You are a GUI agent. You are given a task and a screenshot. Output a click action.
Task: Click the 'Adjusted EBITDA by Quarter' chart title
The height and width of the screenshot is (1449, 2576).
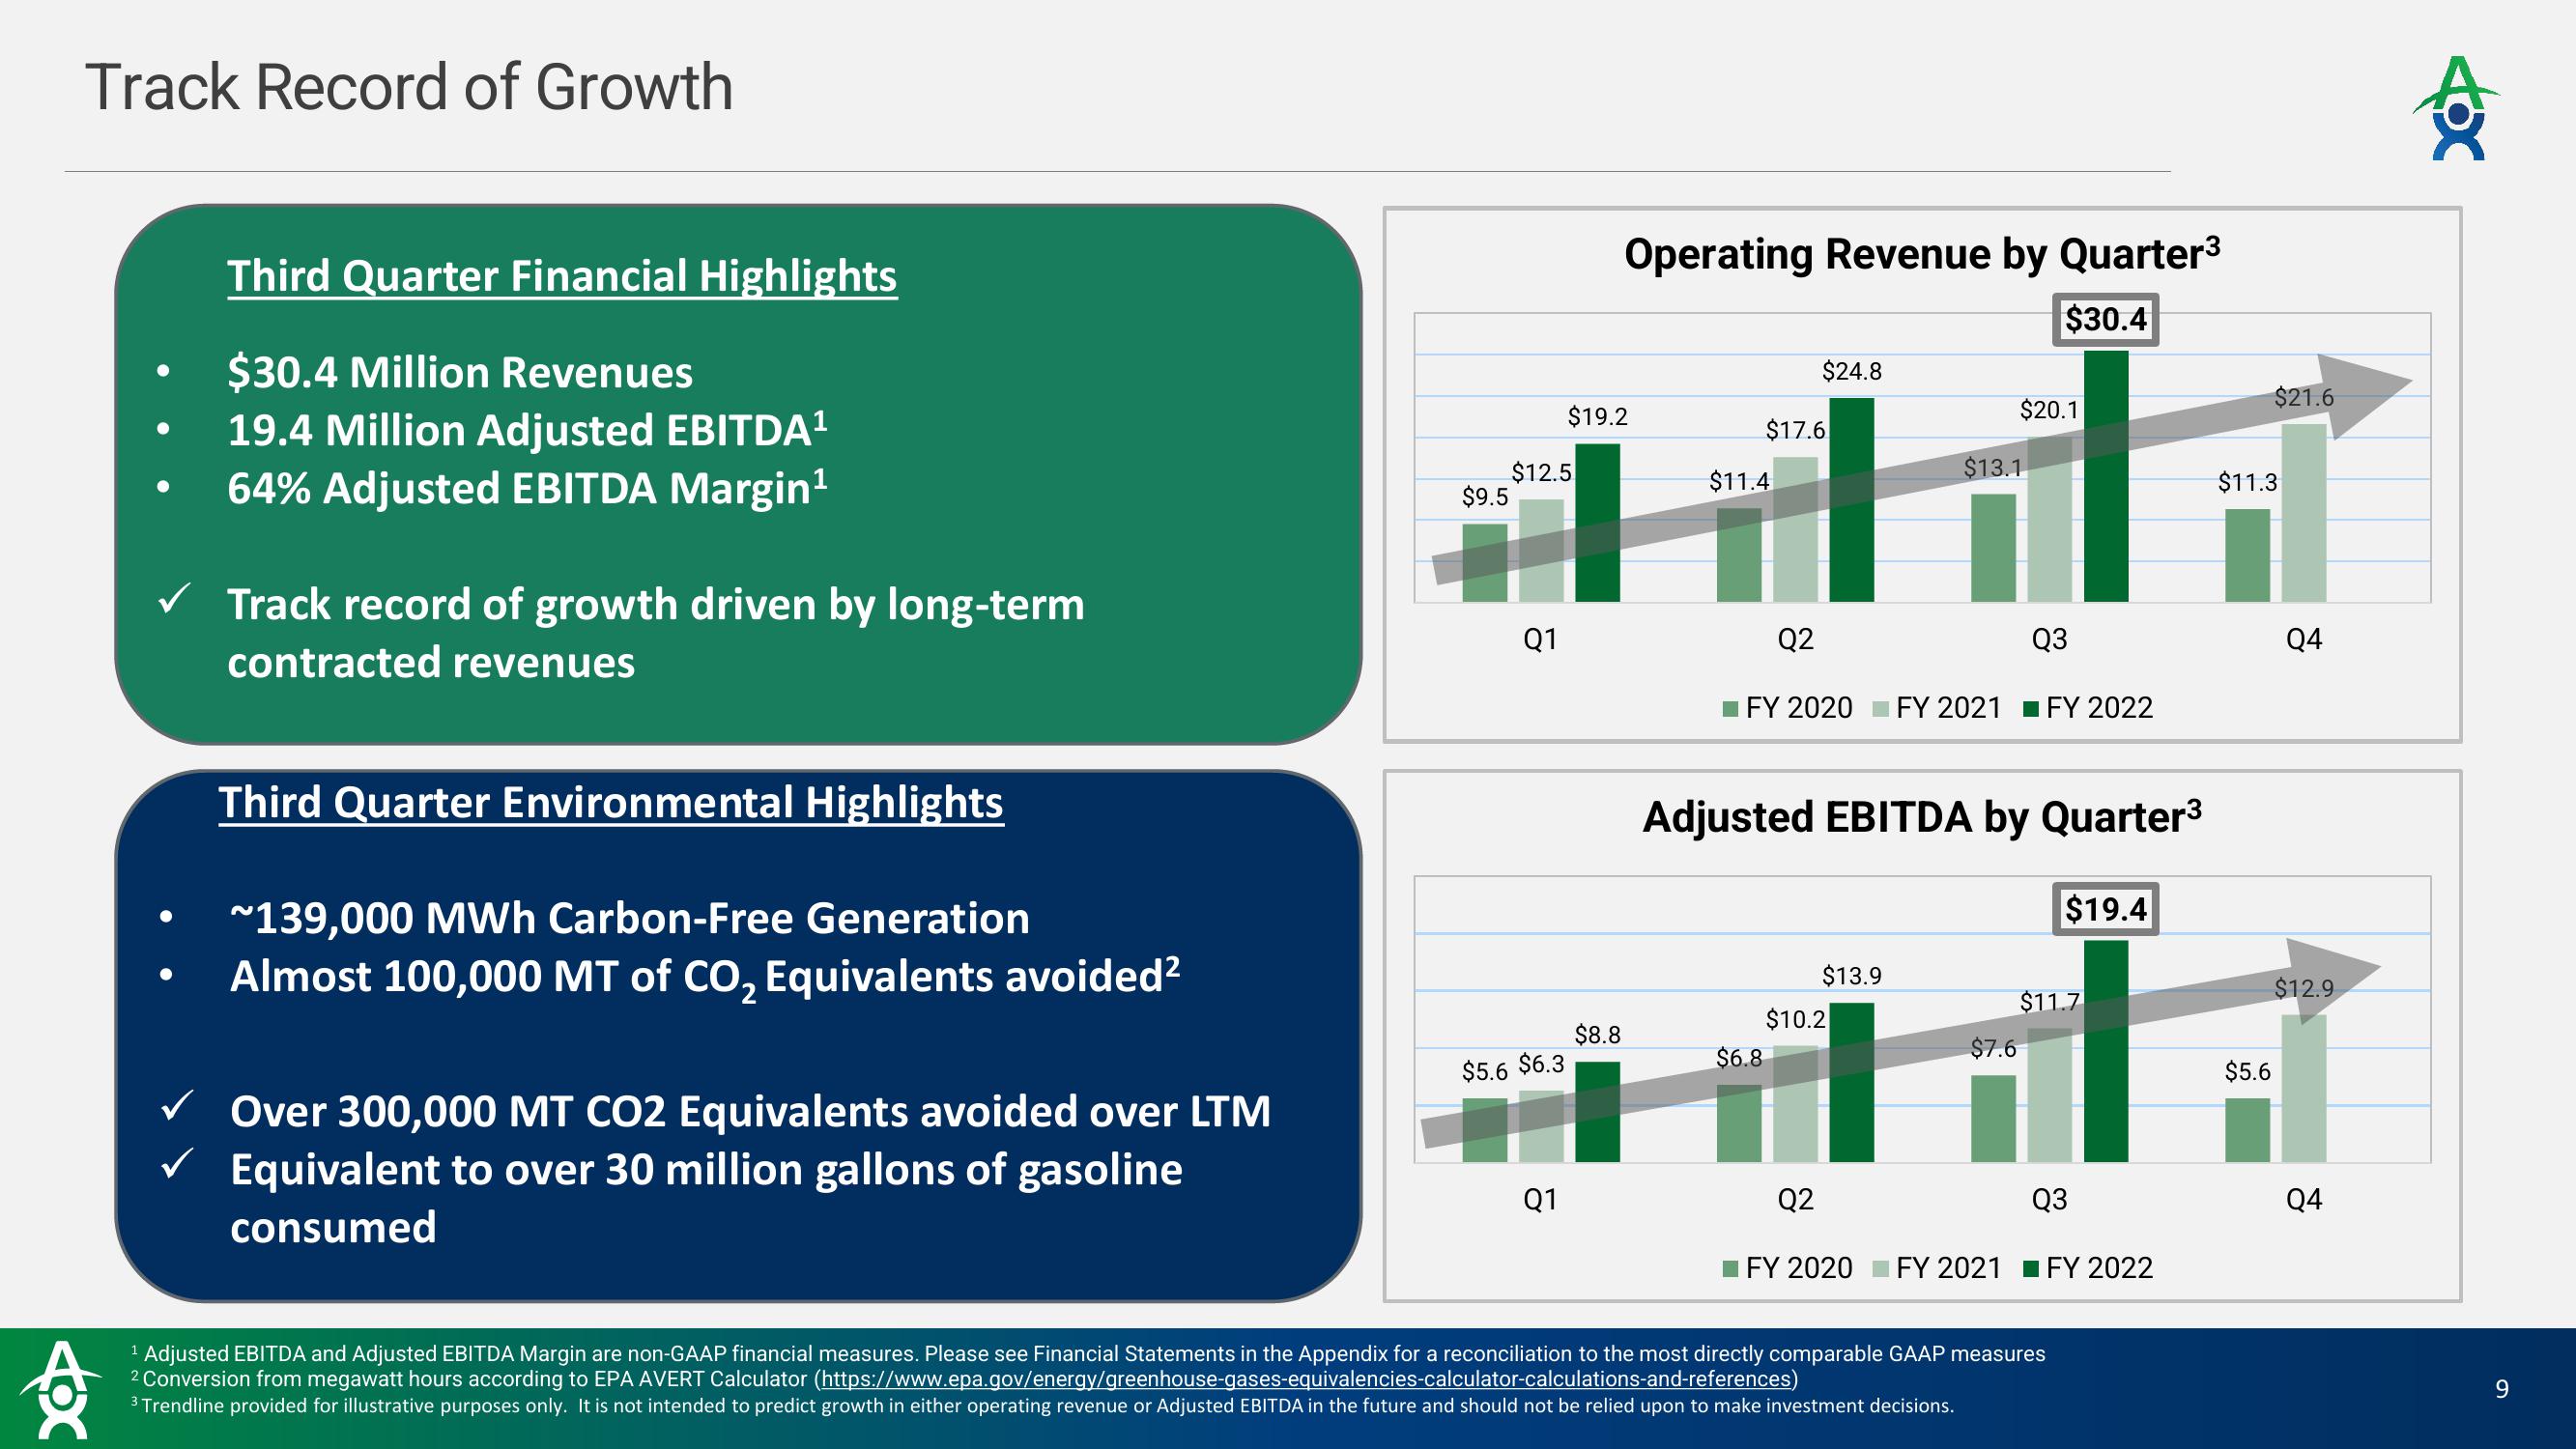(x=1922, y=817)
